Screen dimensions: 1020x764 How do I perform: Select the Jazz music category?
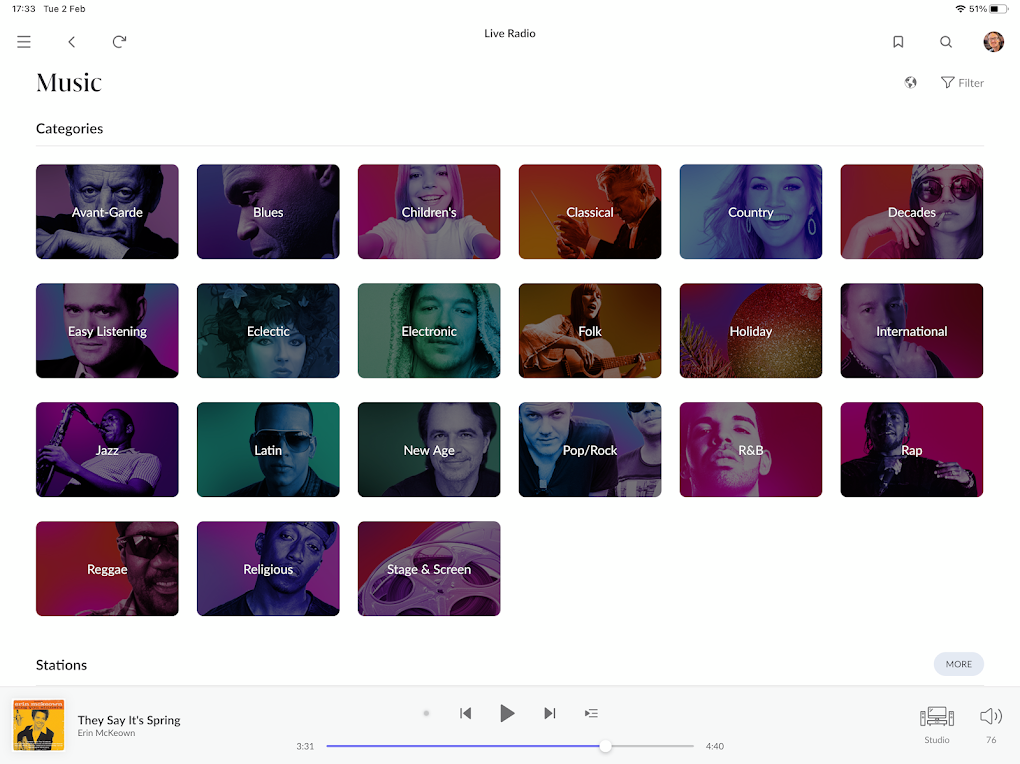tap(107, 450)
